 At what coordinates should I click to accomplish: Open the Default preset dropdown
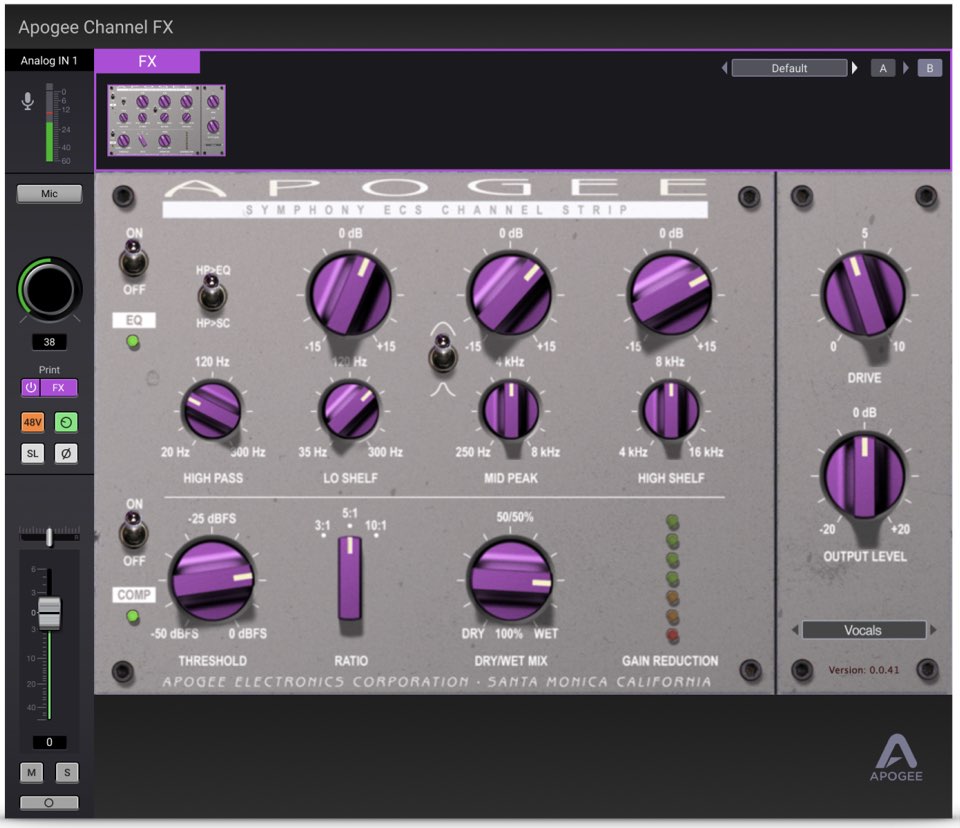click(789, 68)
